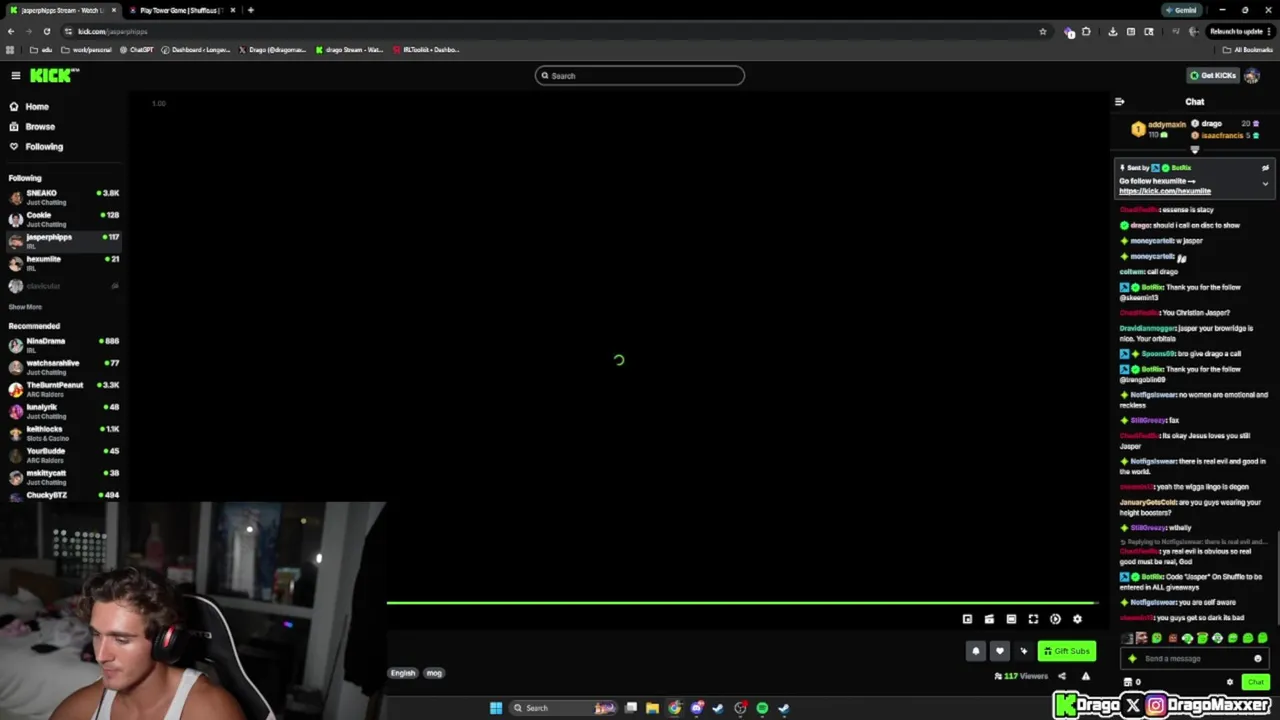Open the video player settings gear

click(x=1077, y=619)
